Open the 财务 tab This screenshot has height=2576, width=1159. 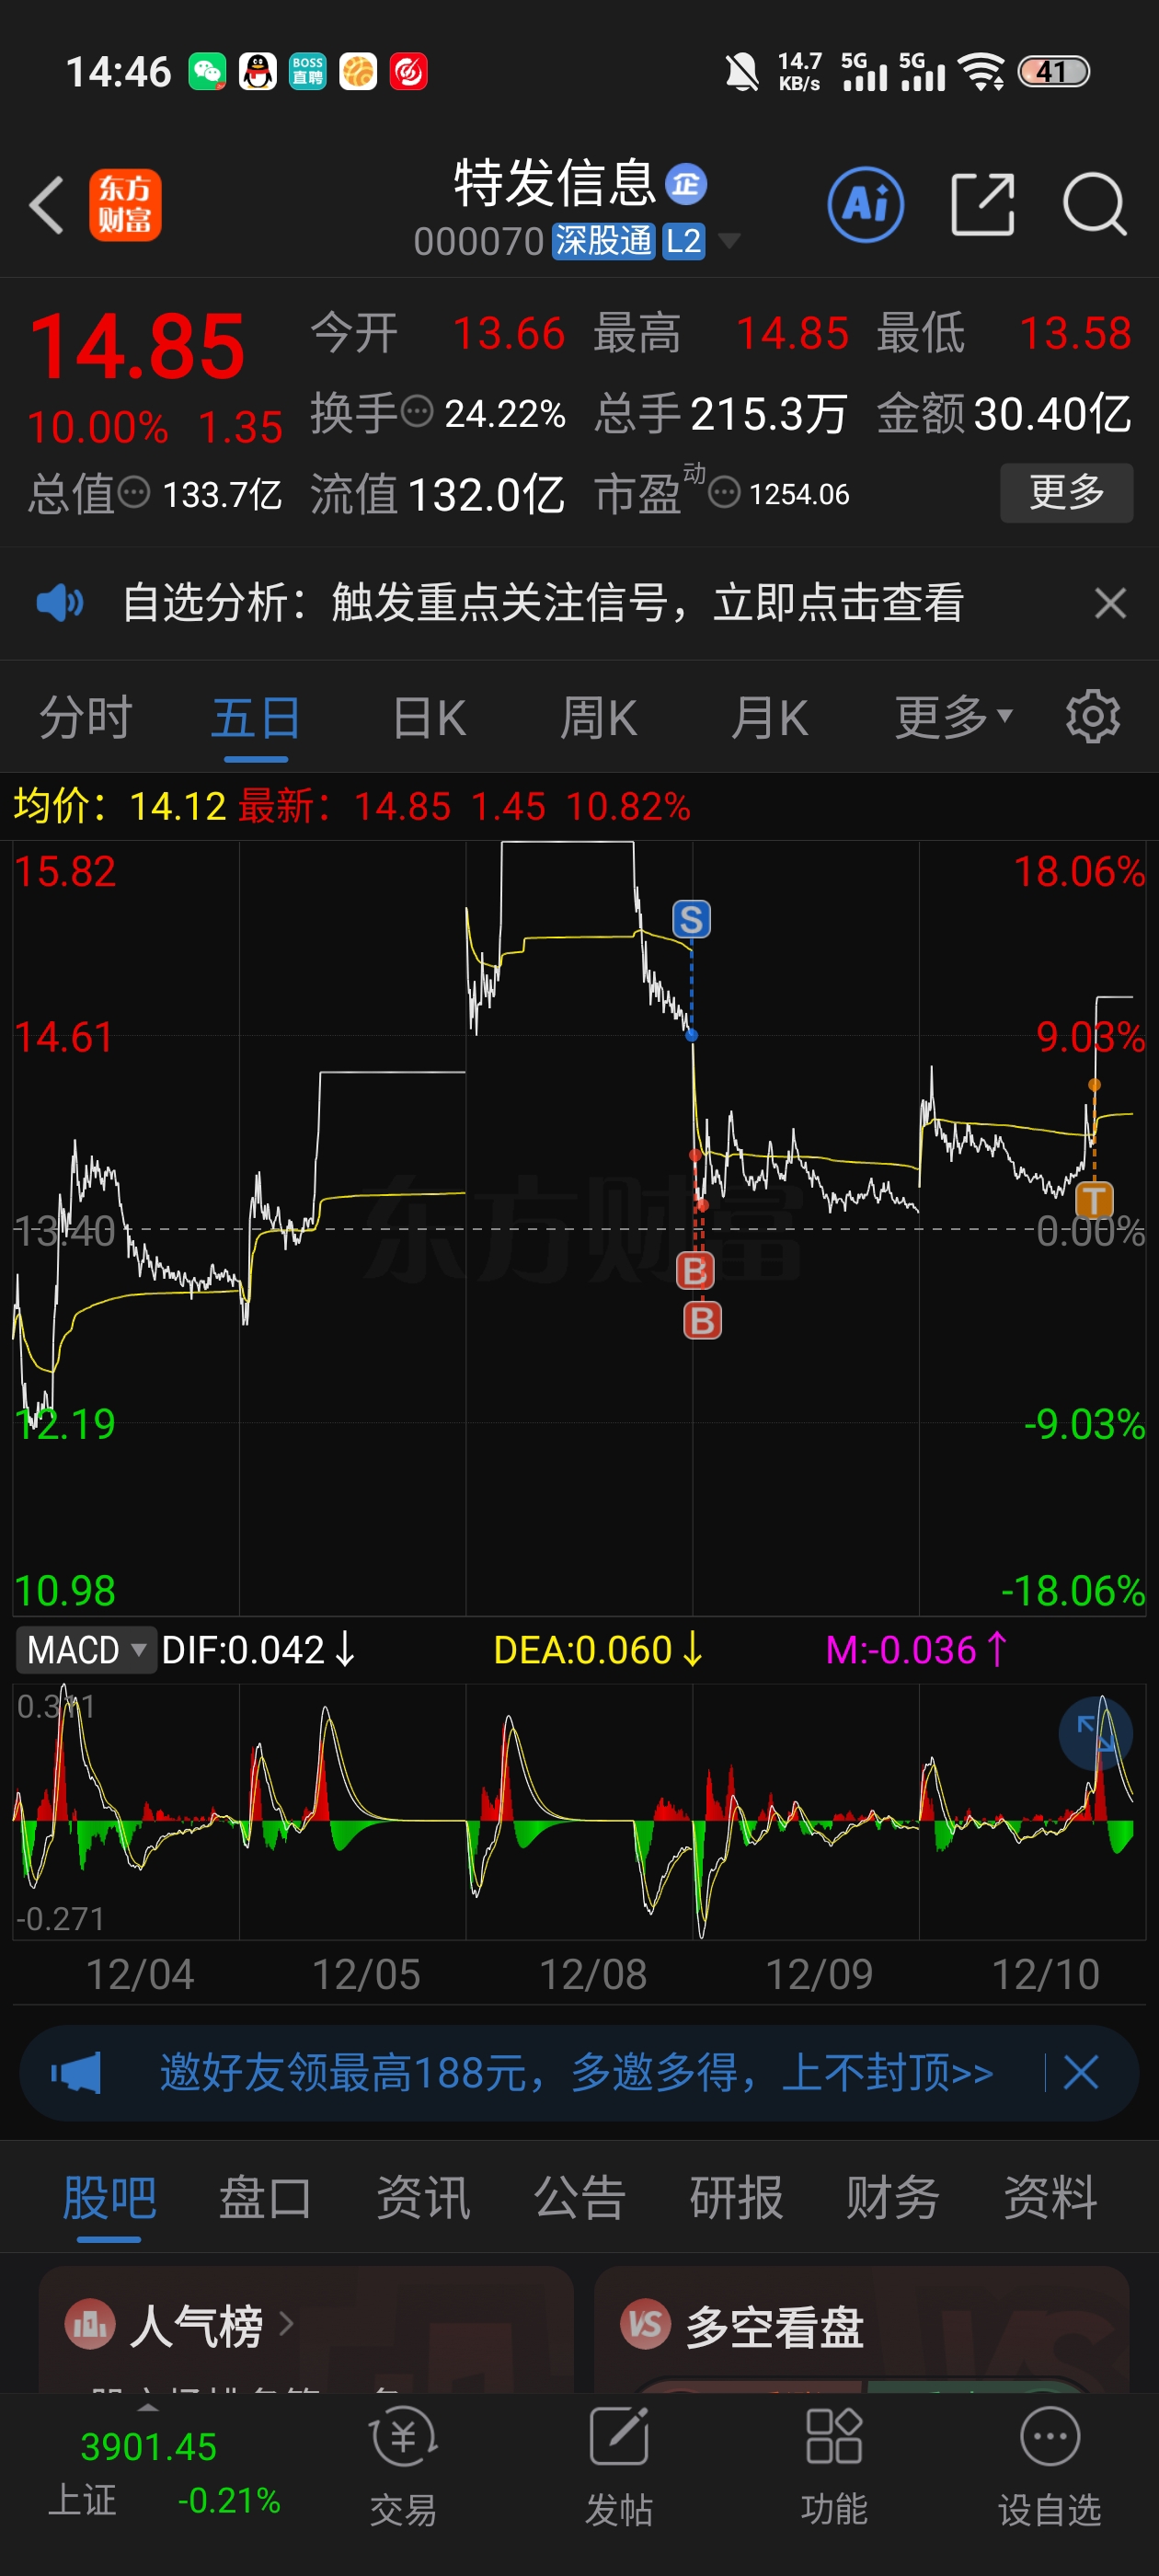[x=893, y=2198]
